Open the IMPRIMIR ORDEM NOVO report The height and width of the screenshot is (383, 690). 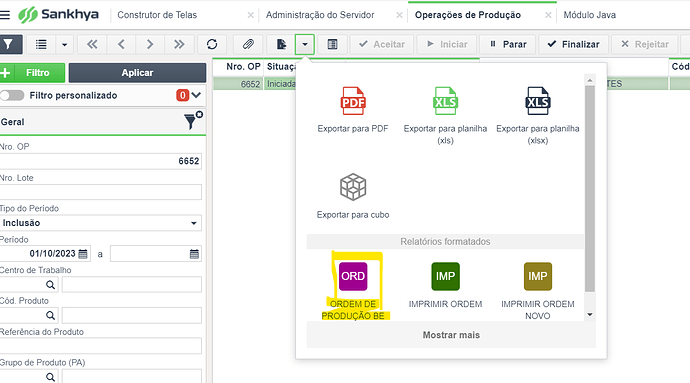pos(538,276)
